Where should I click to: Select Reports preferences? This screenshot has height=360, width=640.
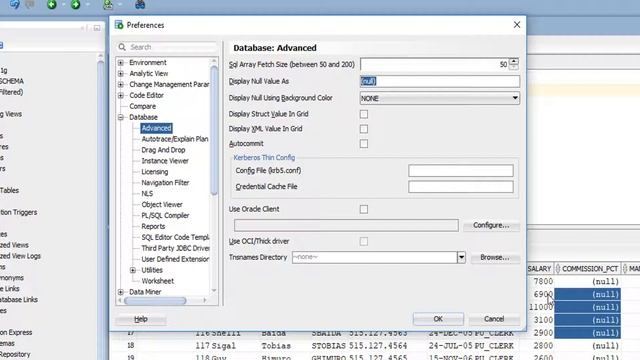153,227
